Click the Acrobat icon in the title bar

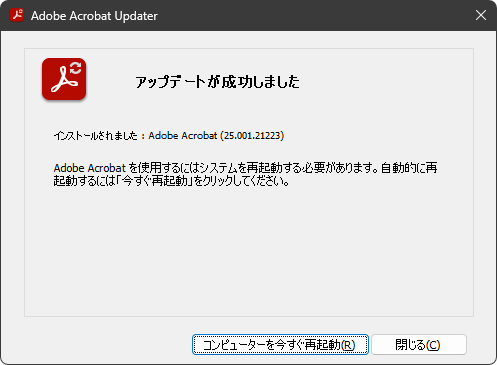click(x=17, y=15)
